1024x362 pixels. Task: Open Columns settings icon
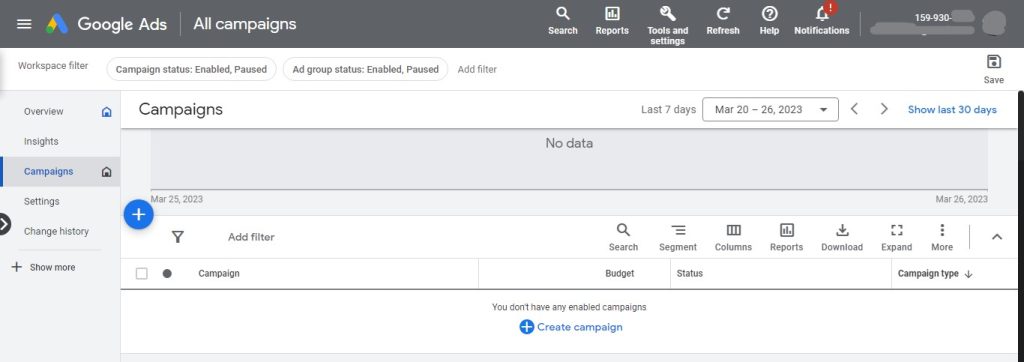click(x=733, y=230)
